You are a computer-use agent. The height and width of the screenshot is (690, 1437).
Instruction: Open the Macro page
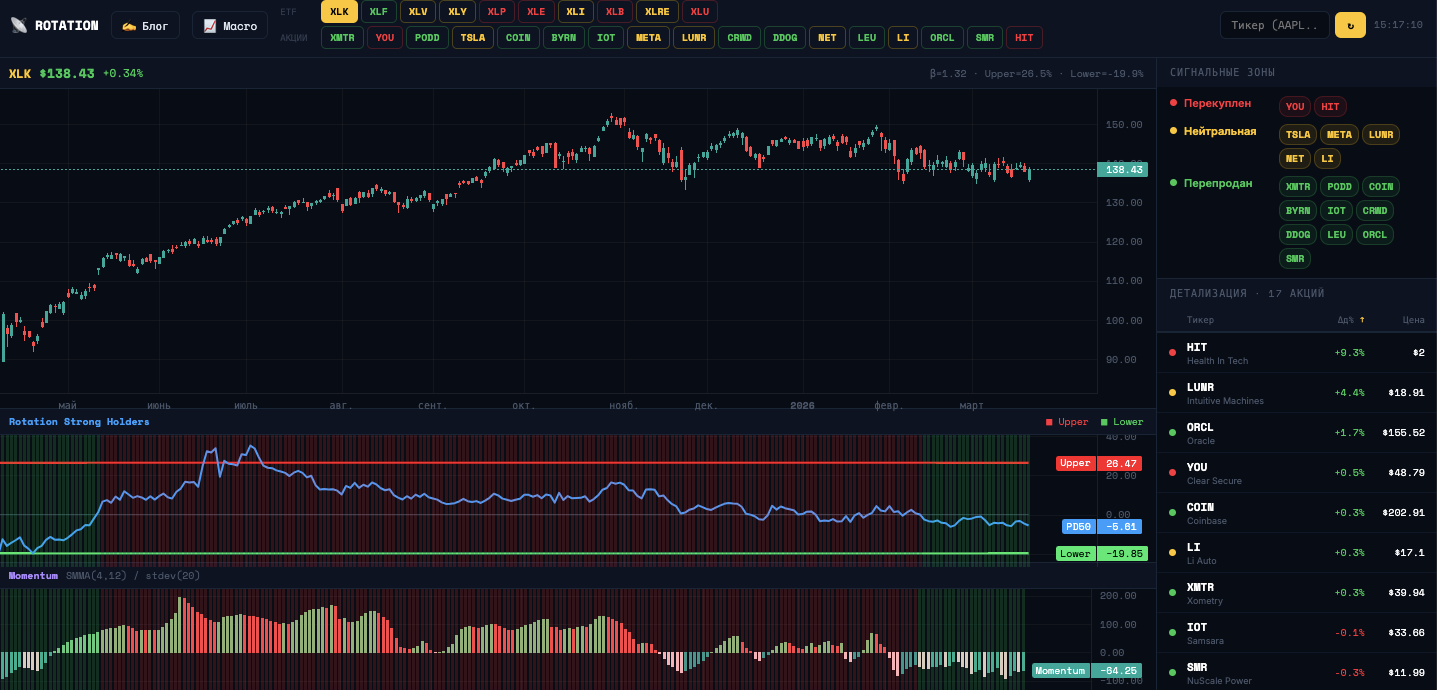[230, 25]
